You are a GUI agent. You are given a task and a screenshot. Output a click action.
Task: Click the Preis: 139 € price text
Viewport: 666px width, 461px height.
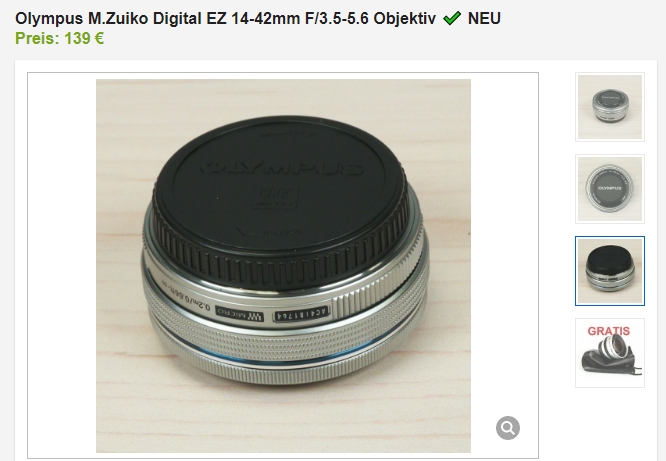point(59,39)
